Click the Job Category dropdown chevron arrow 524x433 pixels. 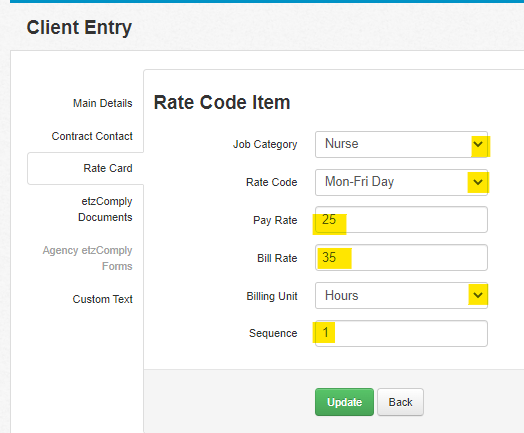(478, 144)
